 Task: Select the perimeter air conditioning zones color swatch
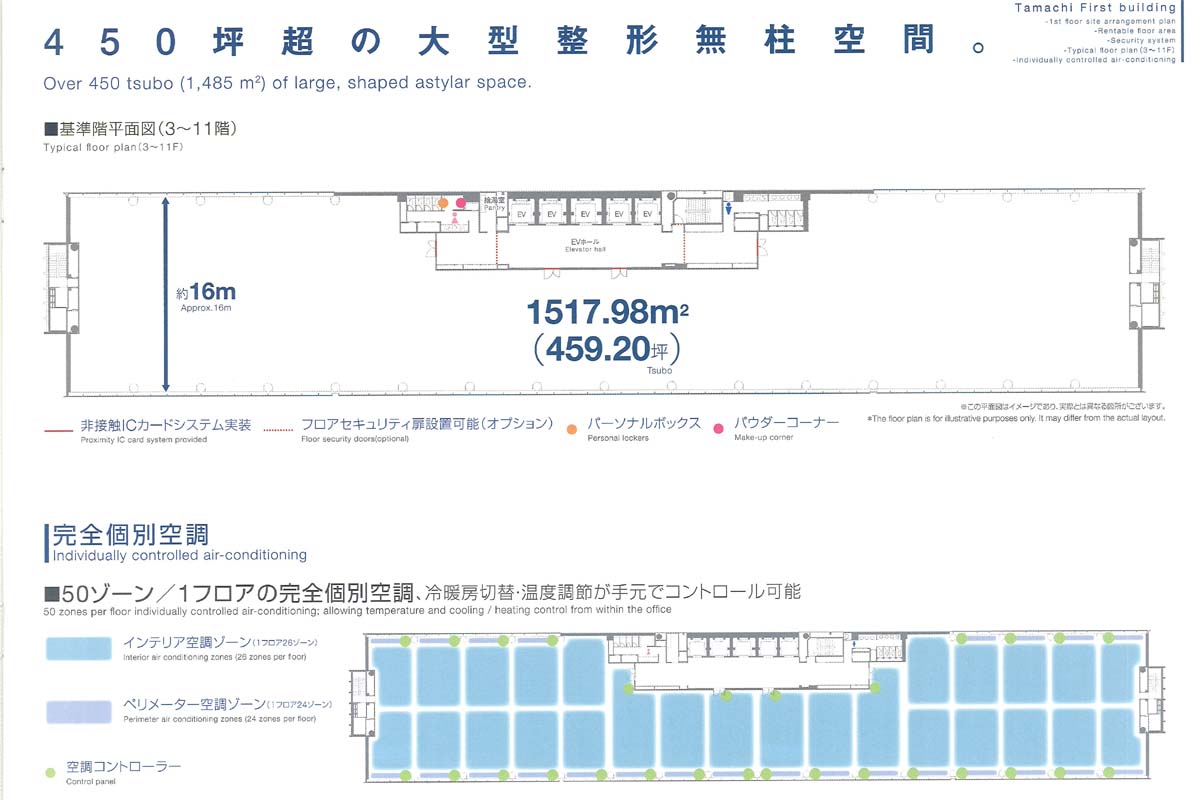(78, 711)
